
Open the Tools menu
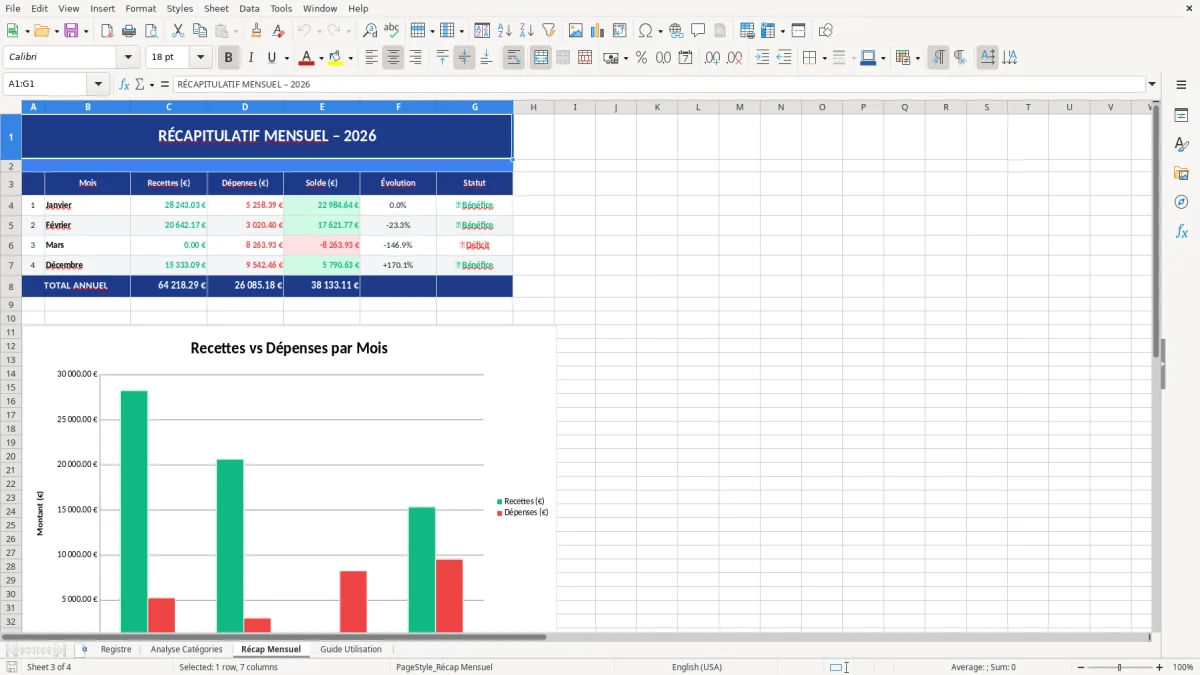click(x=281, y=8)
